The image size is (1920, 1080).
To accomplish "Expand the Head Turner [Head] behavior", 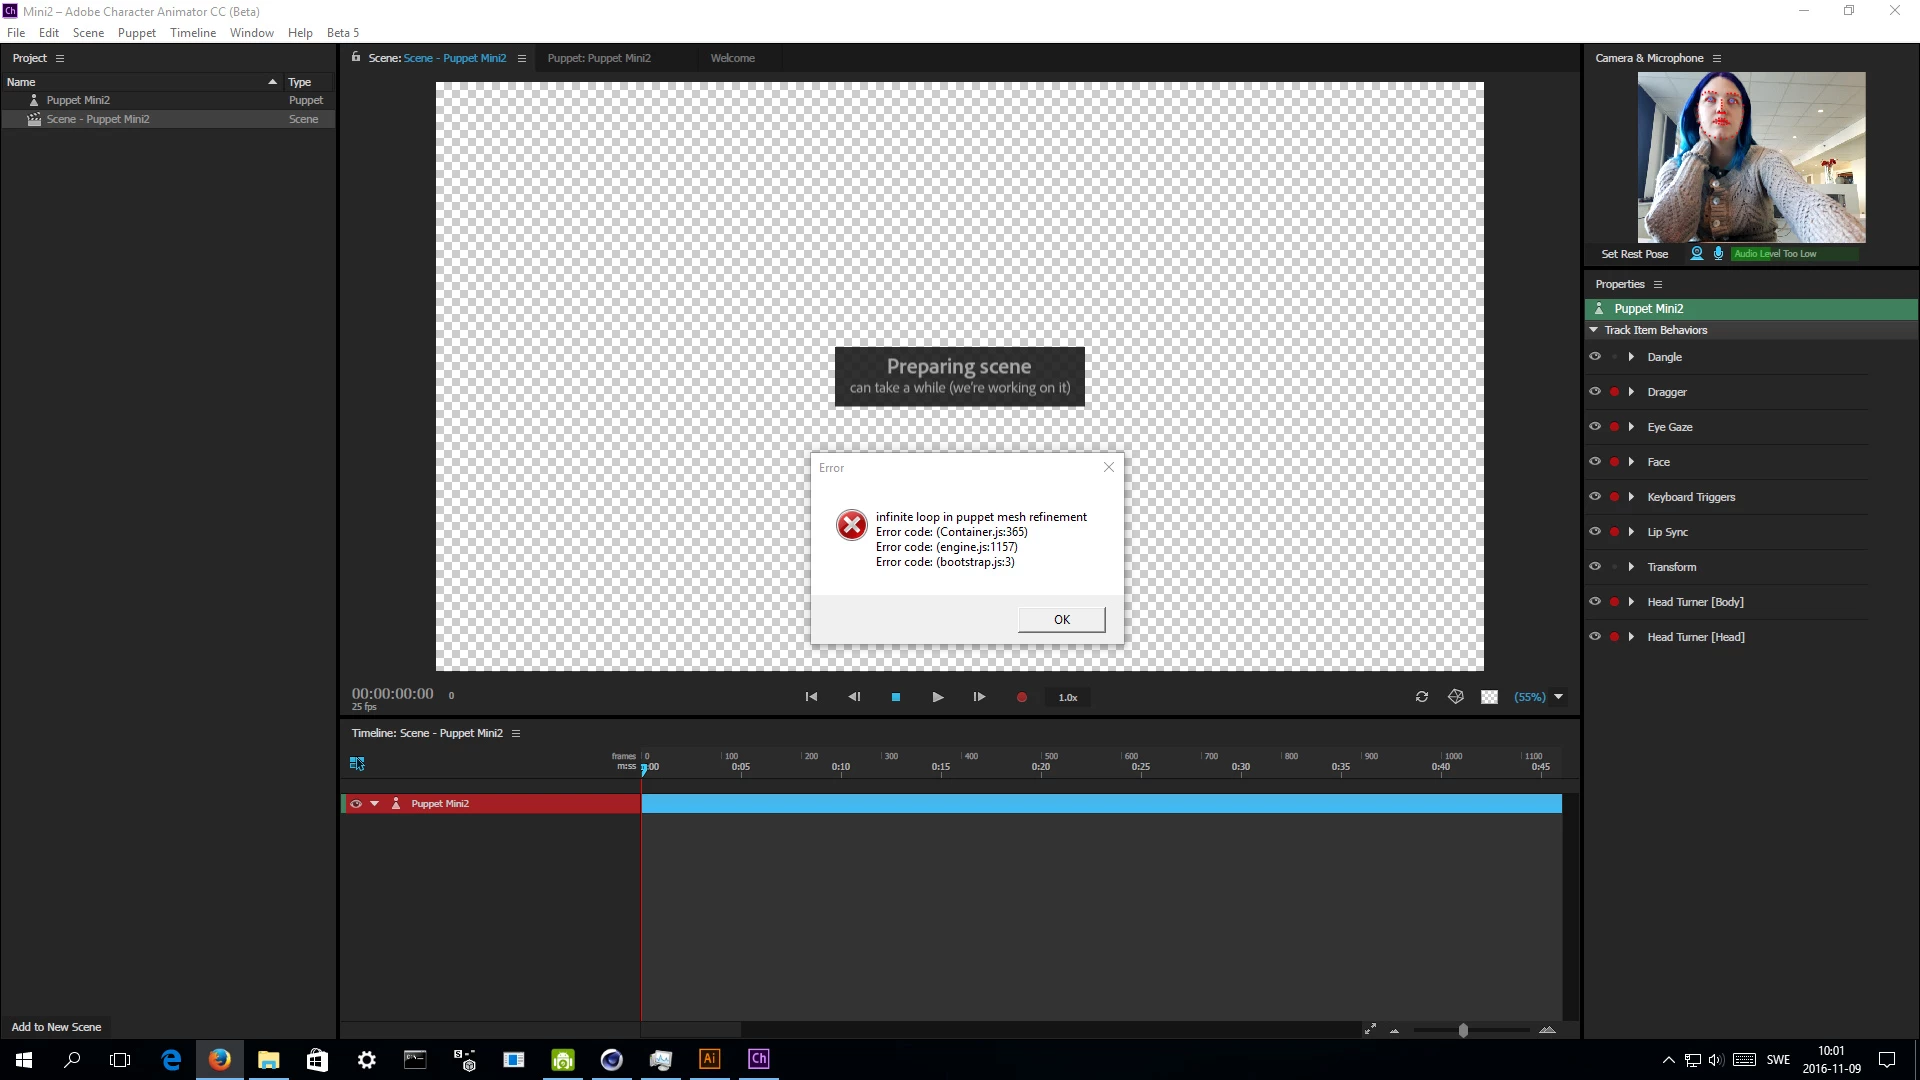I will click(x=1631, y=637).
